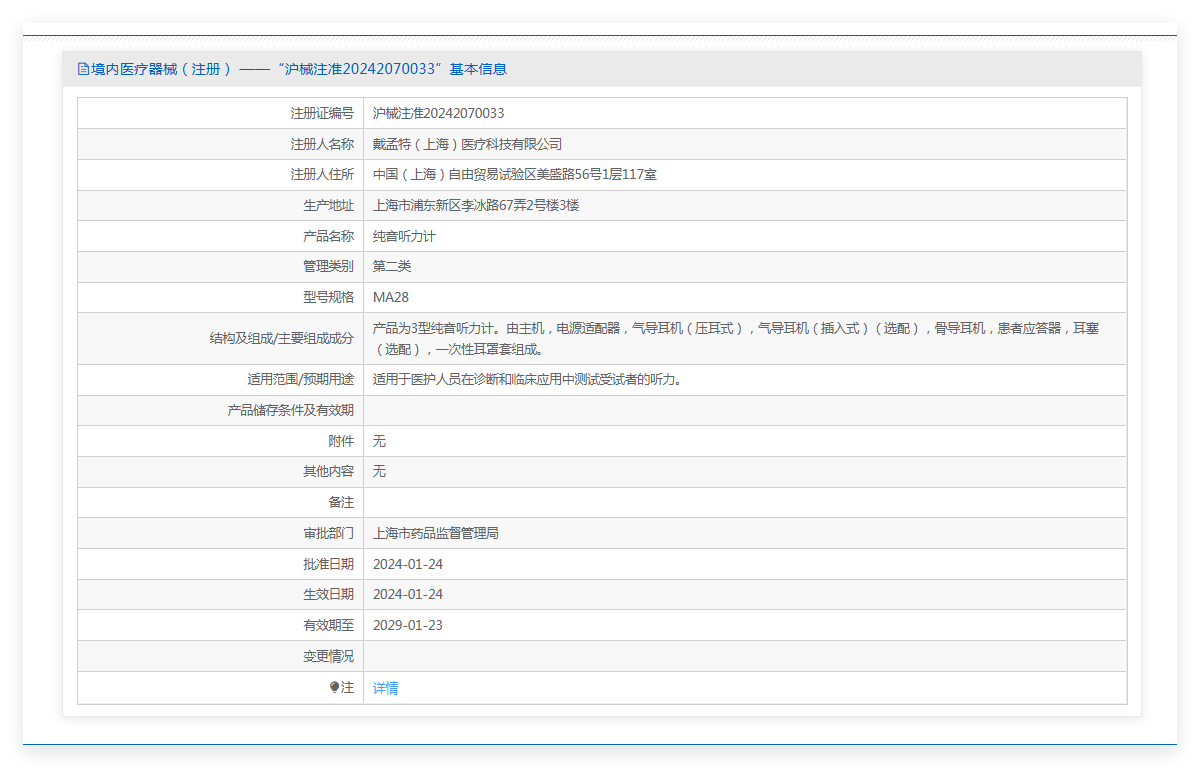Select the 生效日期 value 2024-01-24
The width and height of the screenshot is (1200, 770).
pyautogui.click(x=408, y=594)
